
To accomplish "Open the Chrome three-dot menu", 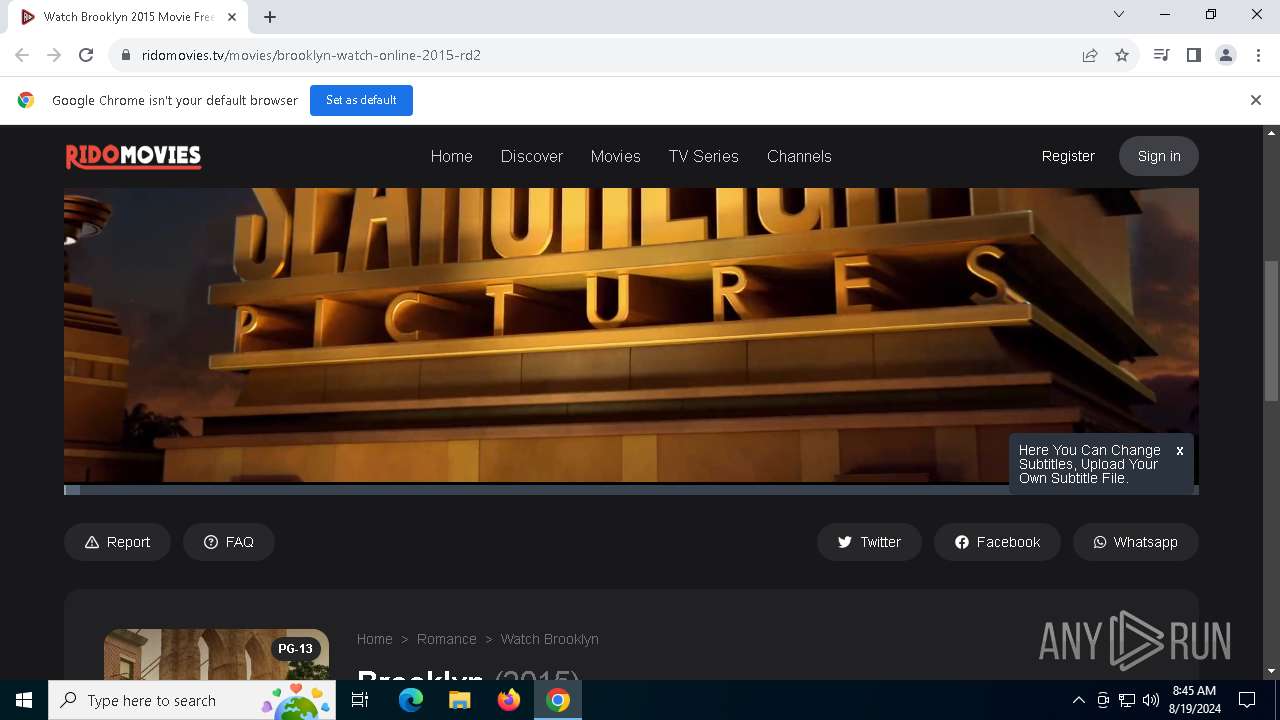I will coord(1258,55).
